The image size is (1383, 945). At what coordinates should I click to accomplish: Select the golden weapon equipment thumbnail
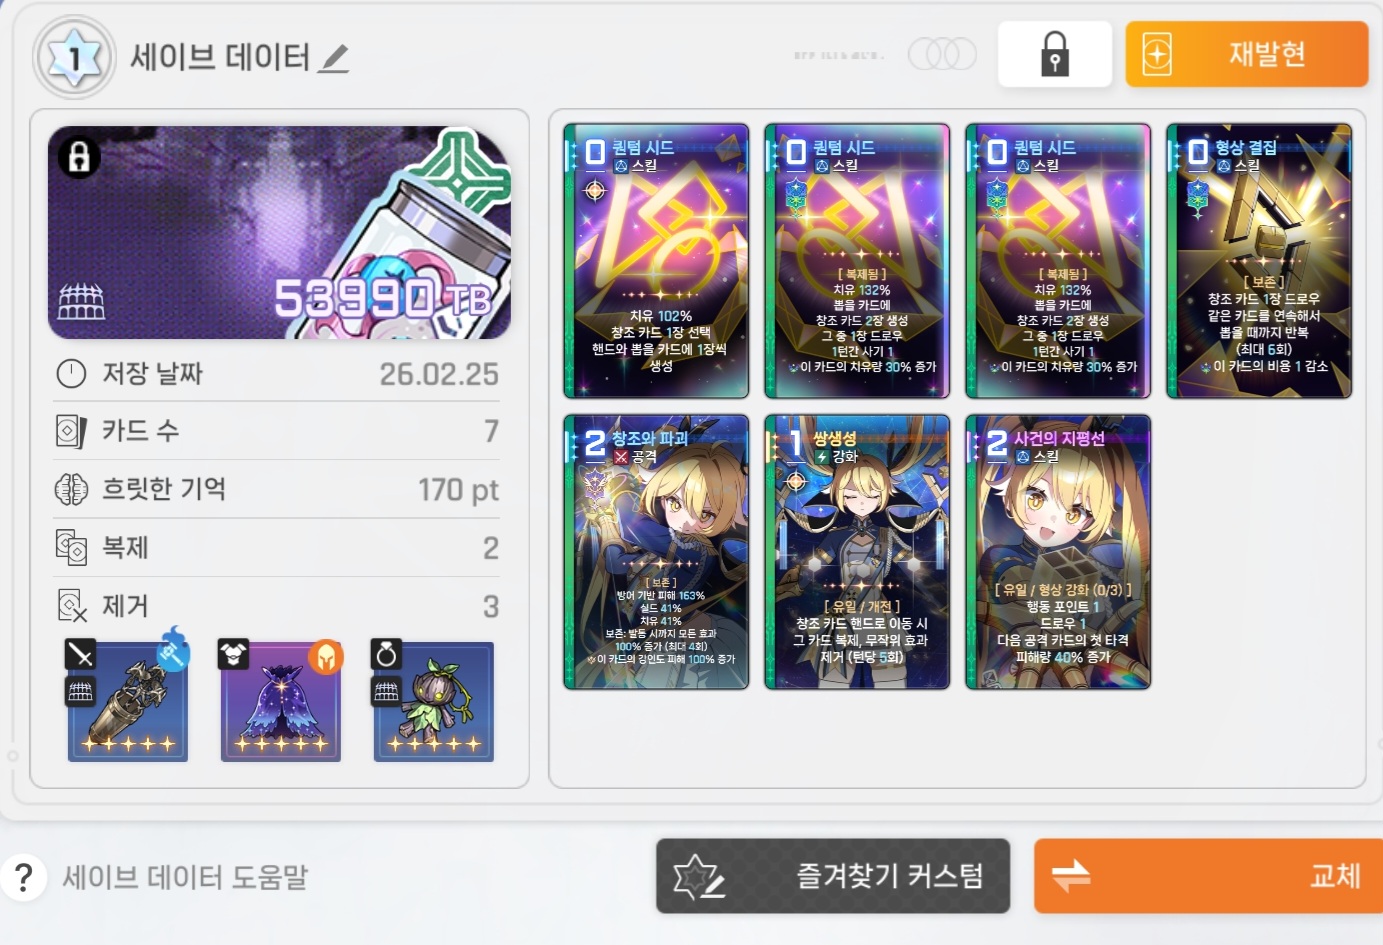(x=128, y=701)
